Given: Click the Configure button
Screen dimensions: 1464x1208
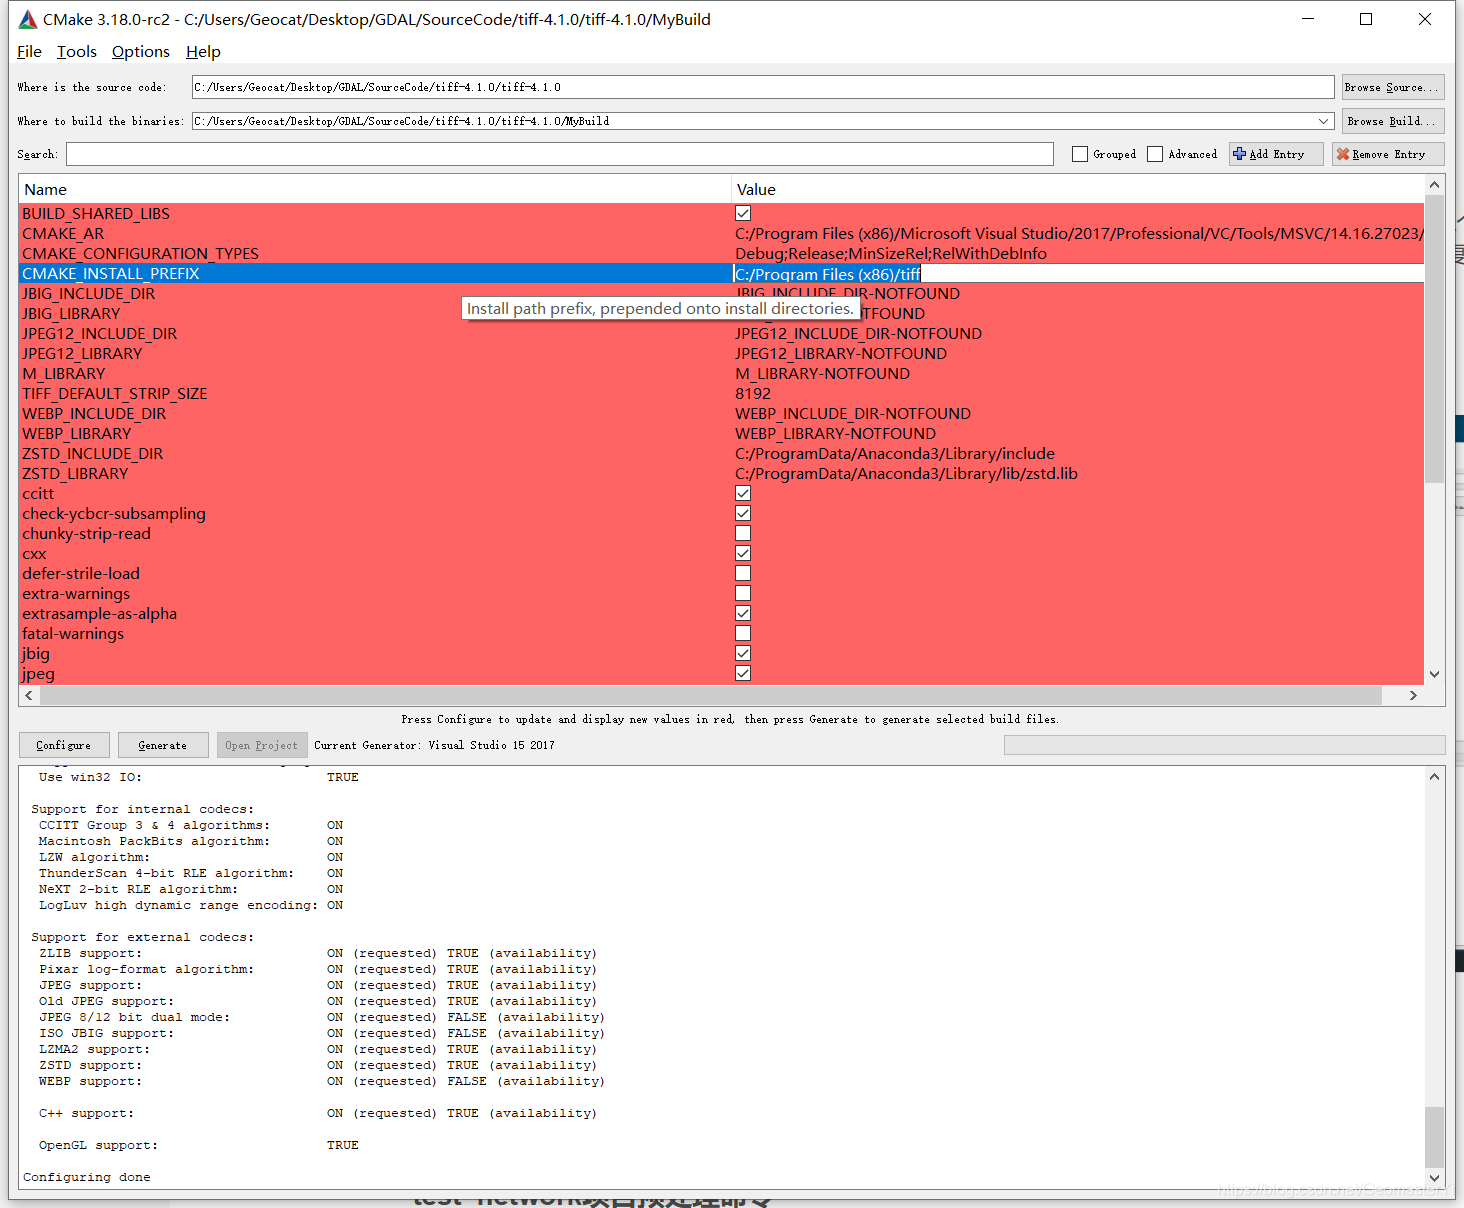Looking at the screenshot, I should point(64,745).
